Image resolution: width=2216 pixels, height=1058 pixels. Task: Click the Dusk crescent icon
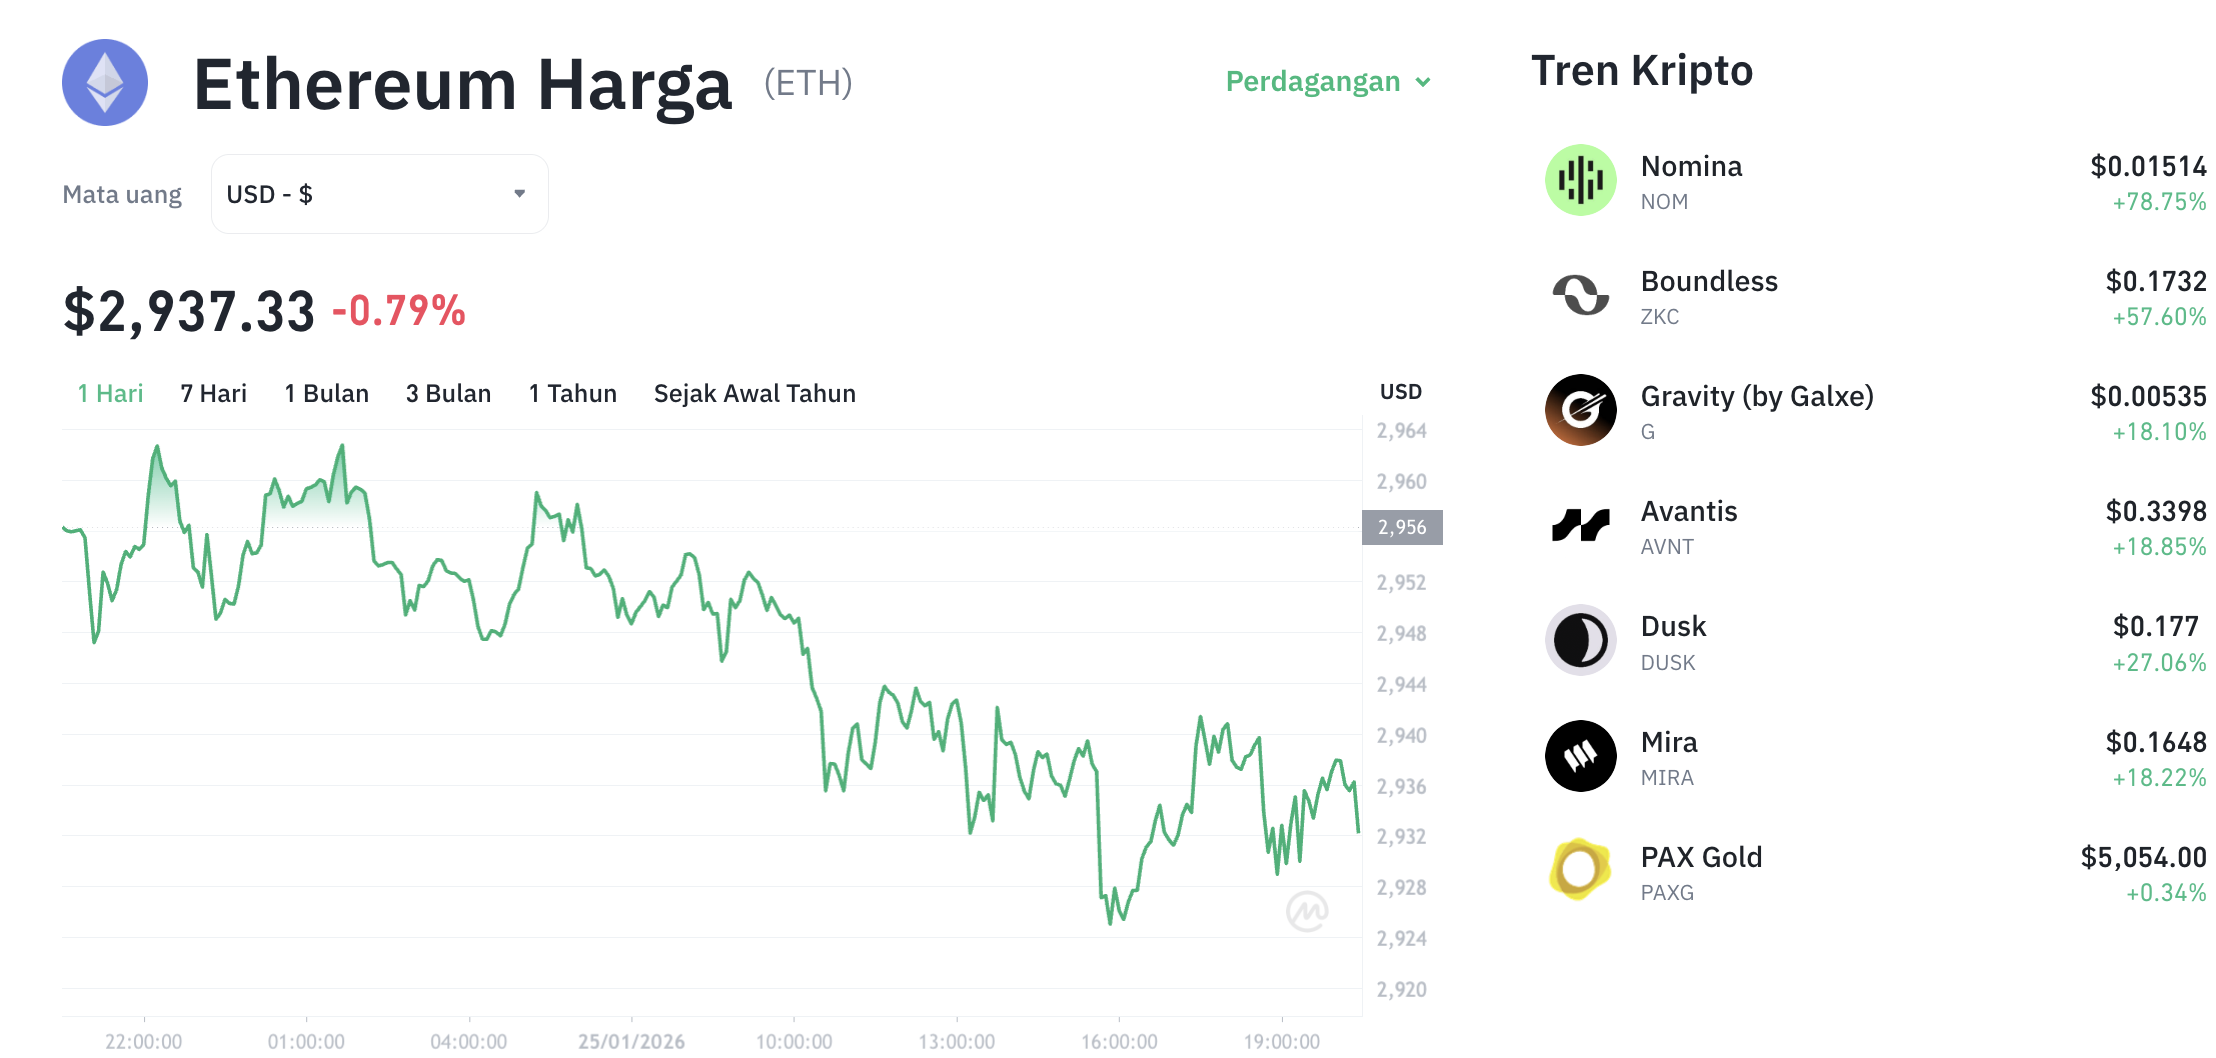coord(1581,640)
